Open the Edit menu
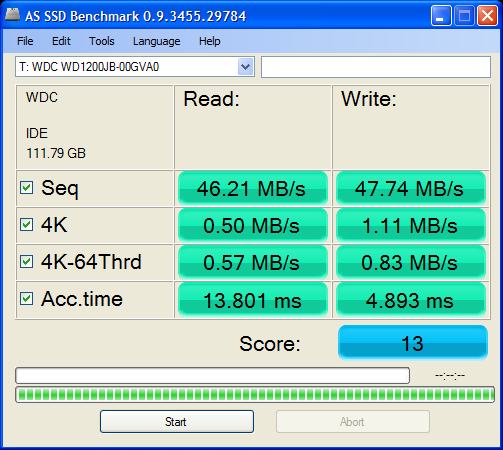Image resolution: width=503 pixels, height=450 pixels. click(61, 41)
